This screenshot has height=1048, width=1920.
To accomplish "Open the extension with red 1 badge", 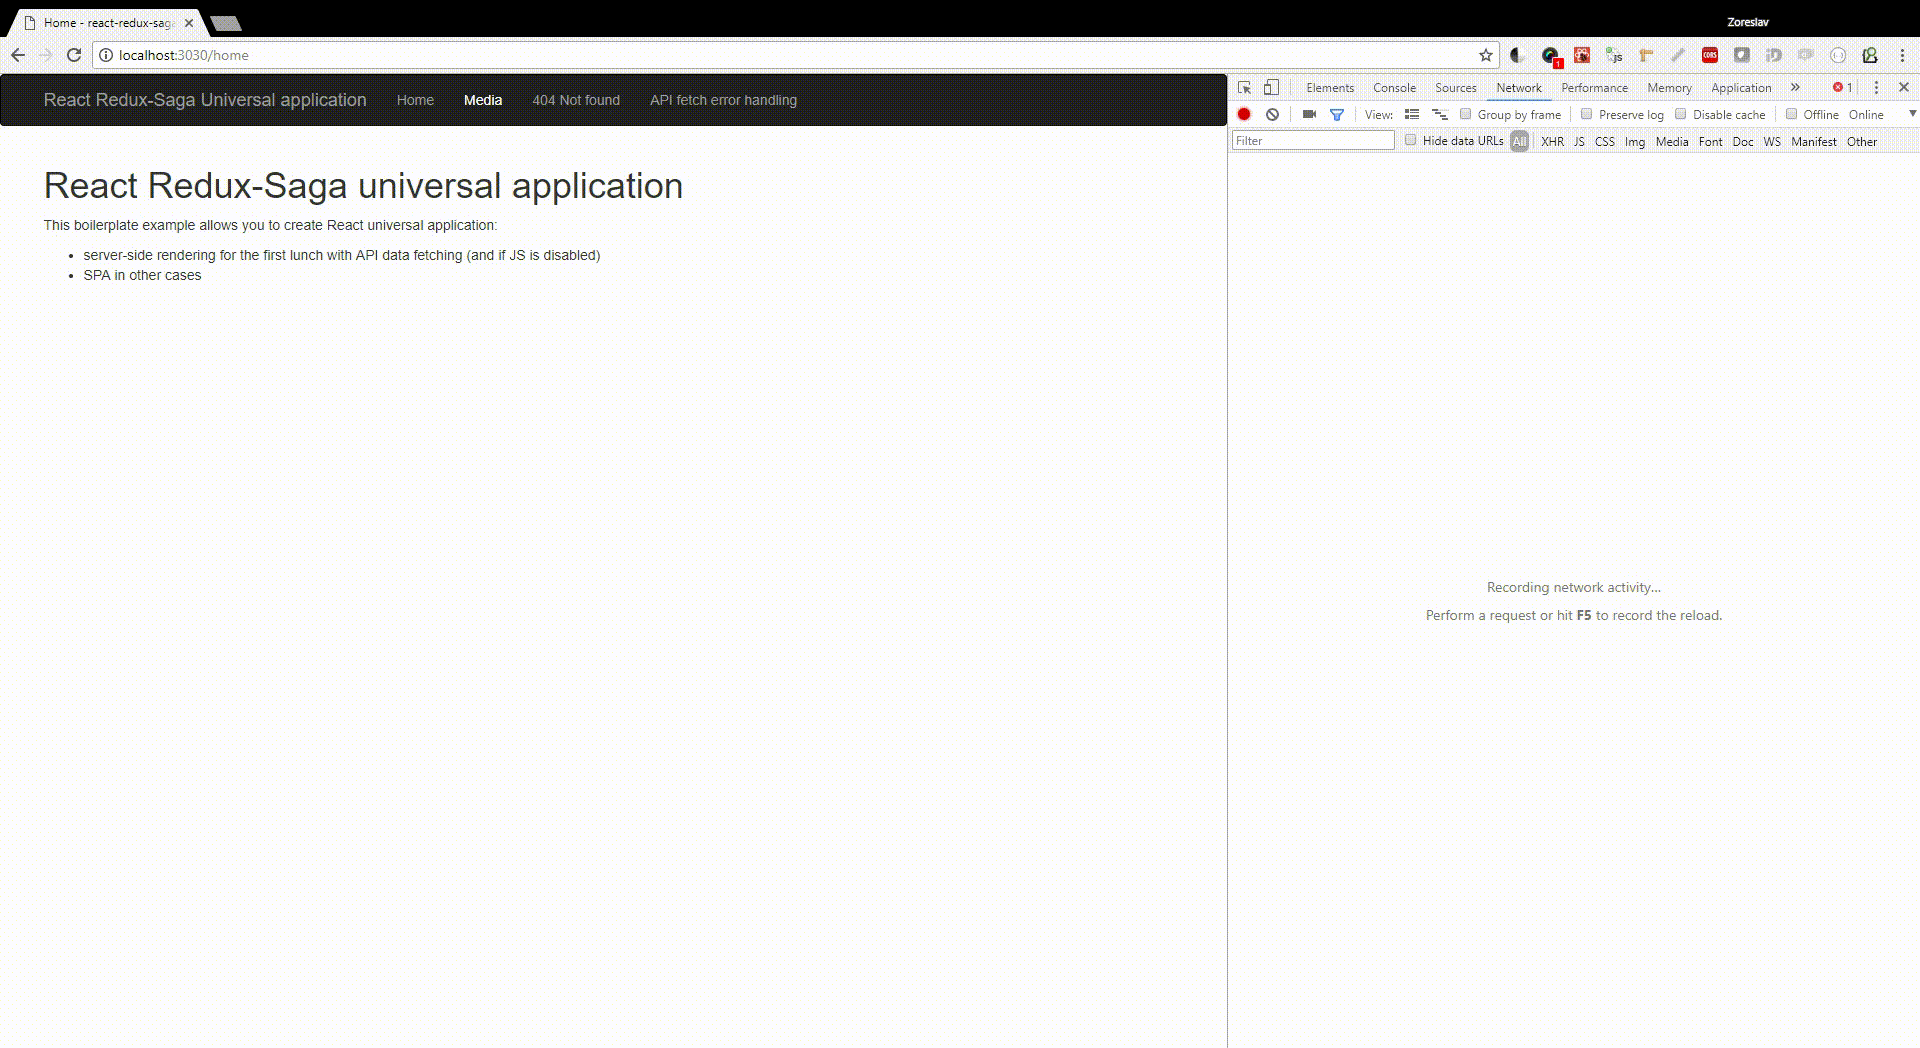I will click(x=1551, y=56).
